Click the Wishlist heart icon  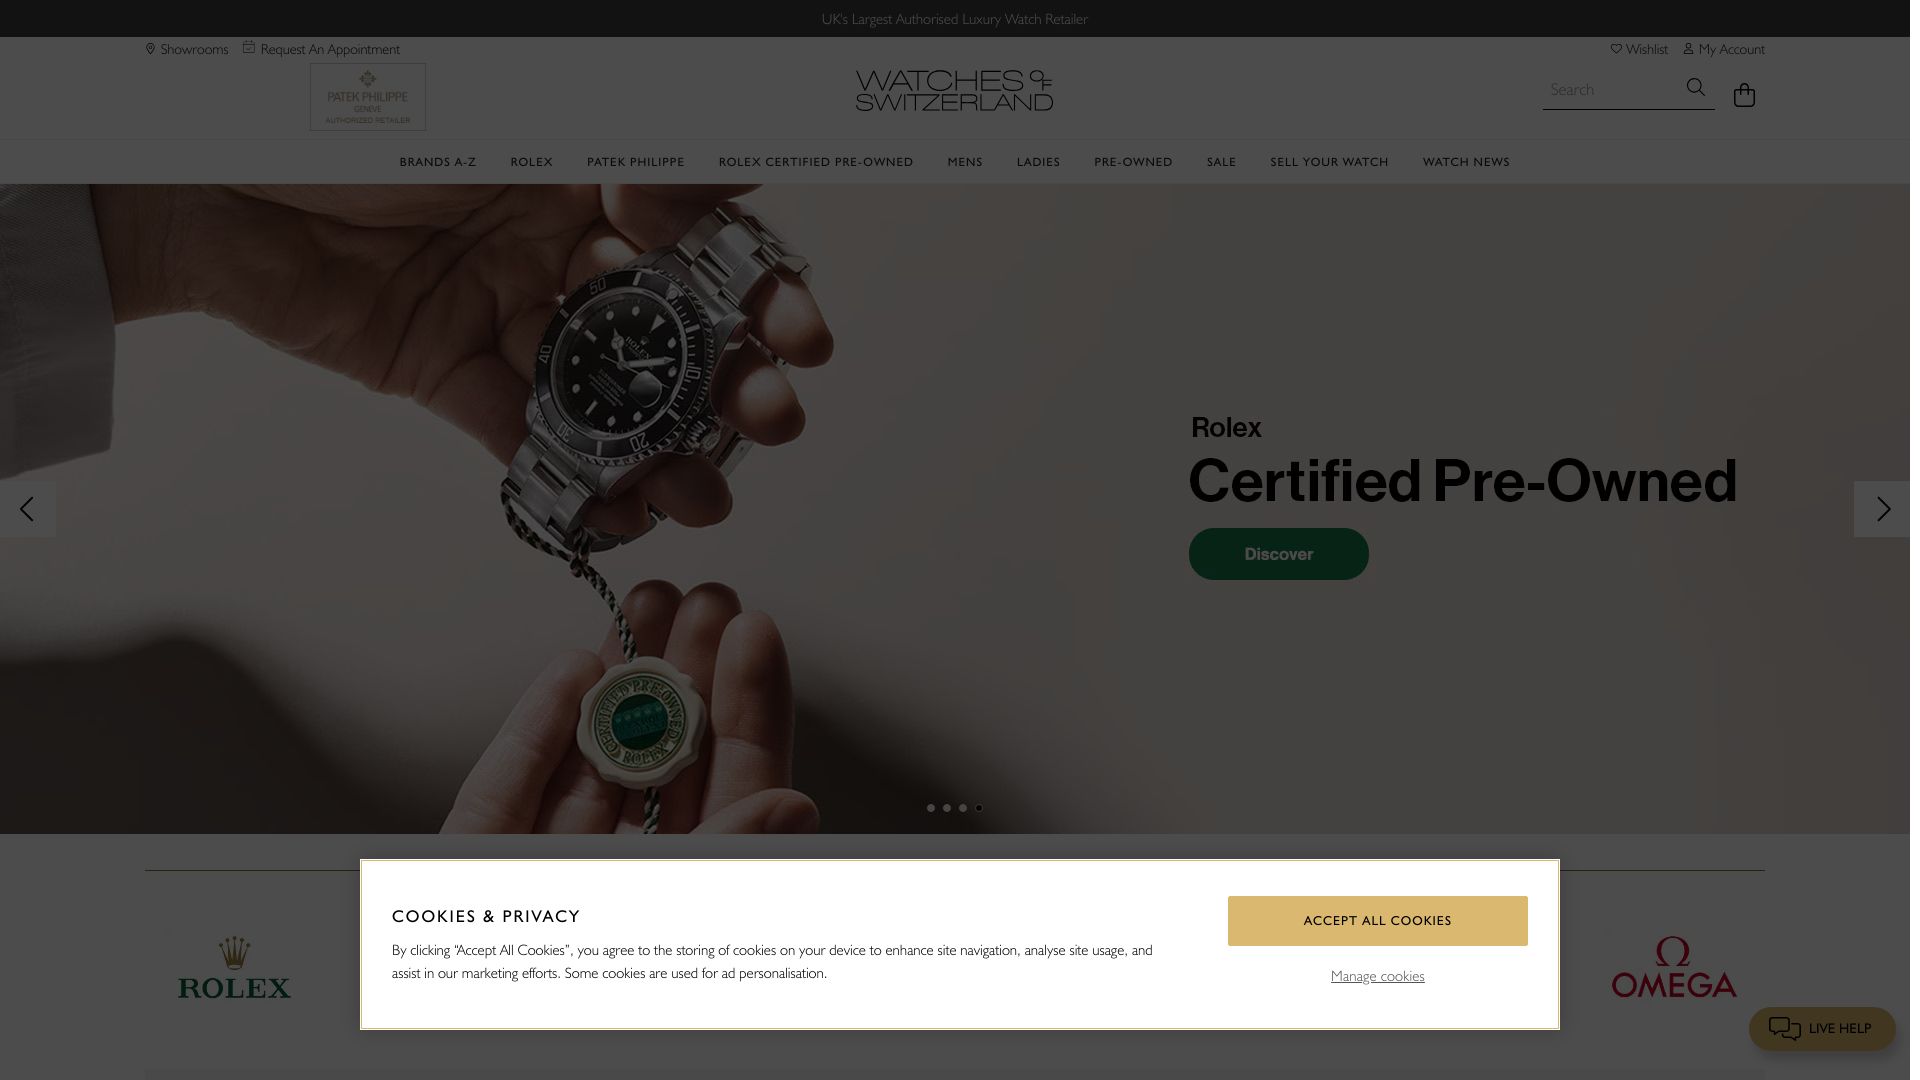[1616, 49]
